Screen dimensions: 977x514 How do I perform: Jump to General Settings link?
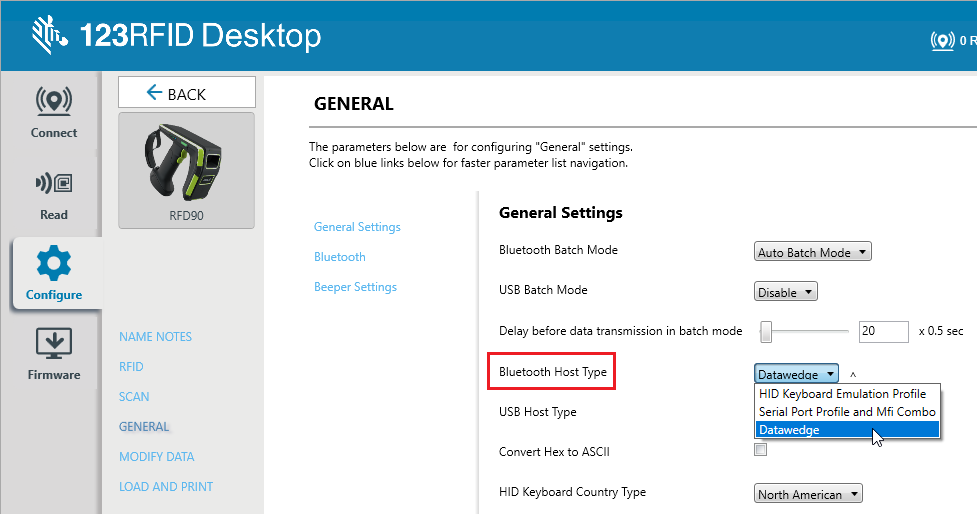(x=357, y=227)
